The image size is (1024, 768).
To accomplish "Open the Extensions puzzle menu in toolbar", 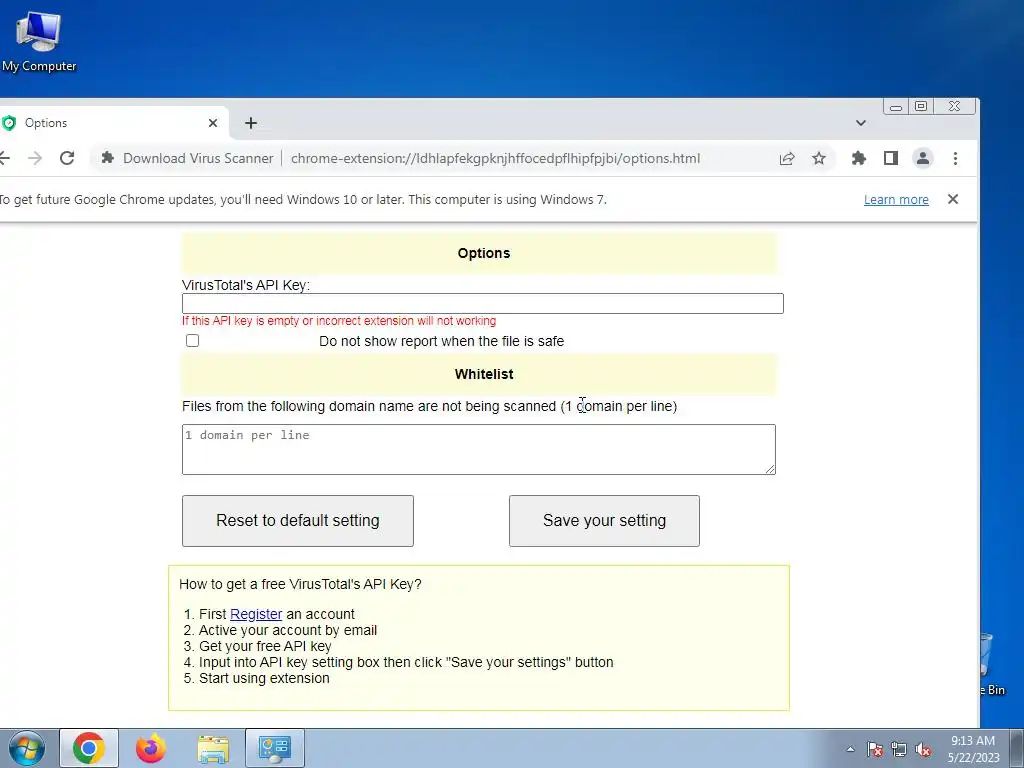I will click(x=859, y=158).
